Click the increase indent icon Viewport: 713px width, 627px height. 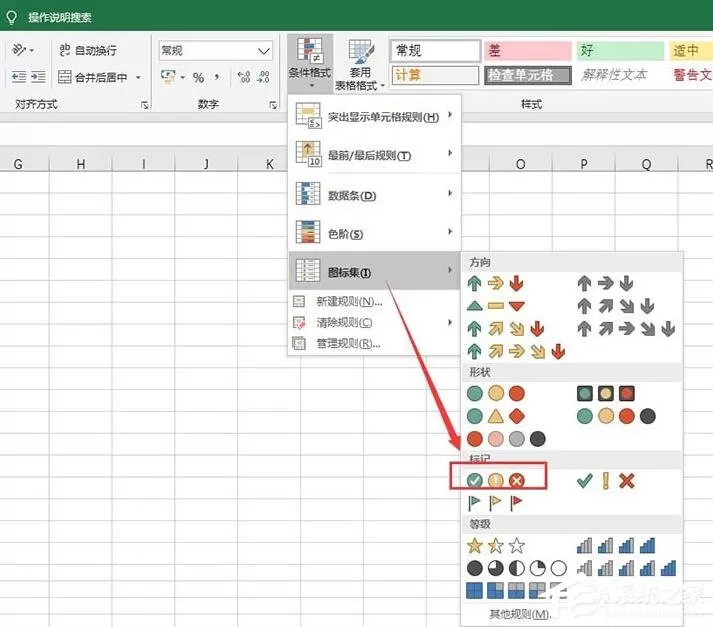(x=39, y=77)
